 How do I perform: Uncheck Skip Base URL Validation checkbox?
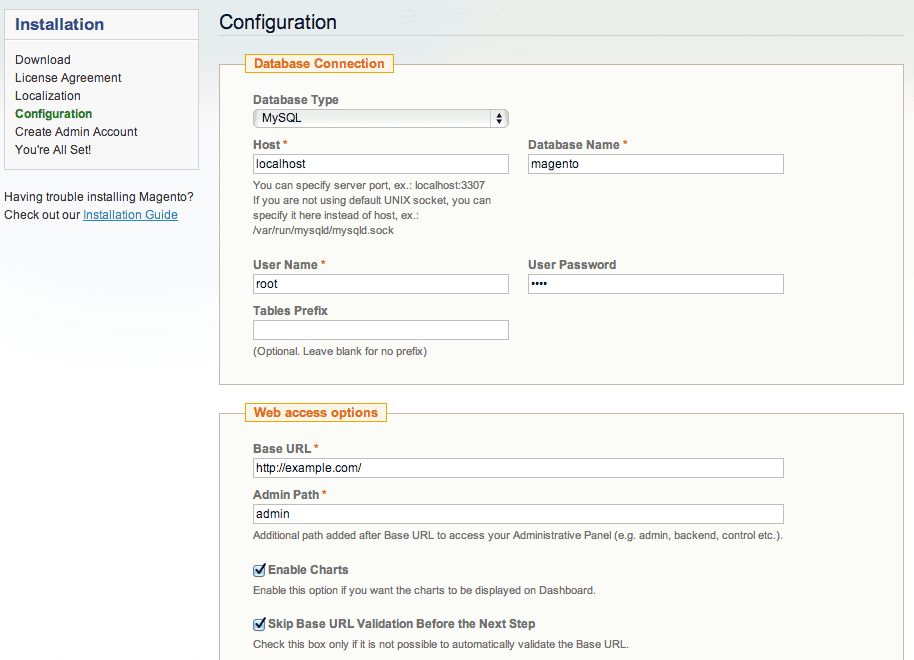259,624
